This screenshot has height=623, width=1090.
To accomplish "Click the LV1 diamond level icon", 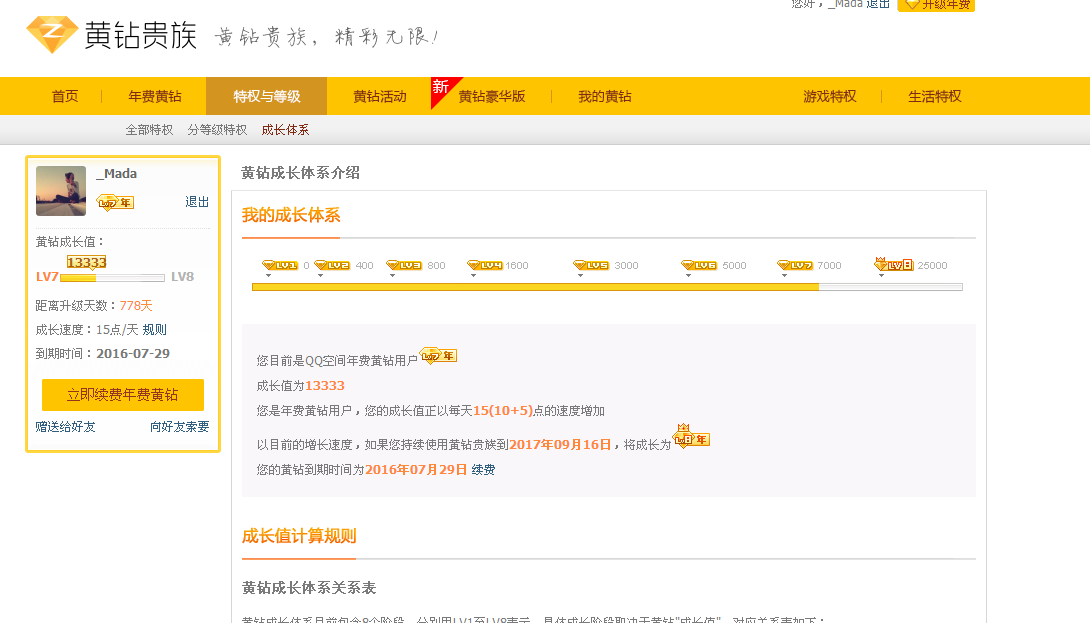I will tap(279, 265).
